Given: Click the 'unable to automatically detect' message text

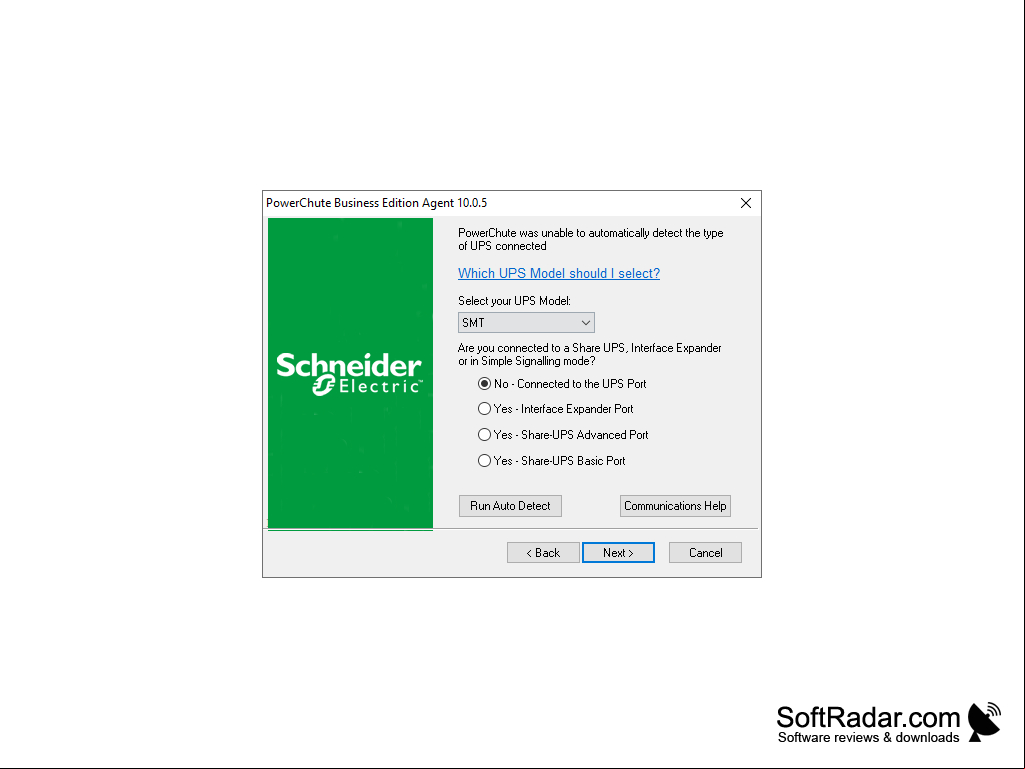Looking at the screenshot, I should pos(591,239).
